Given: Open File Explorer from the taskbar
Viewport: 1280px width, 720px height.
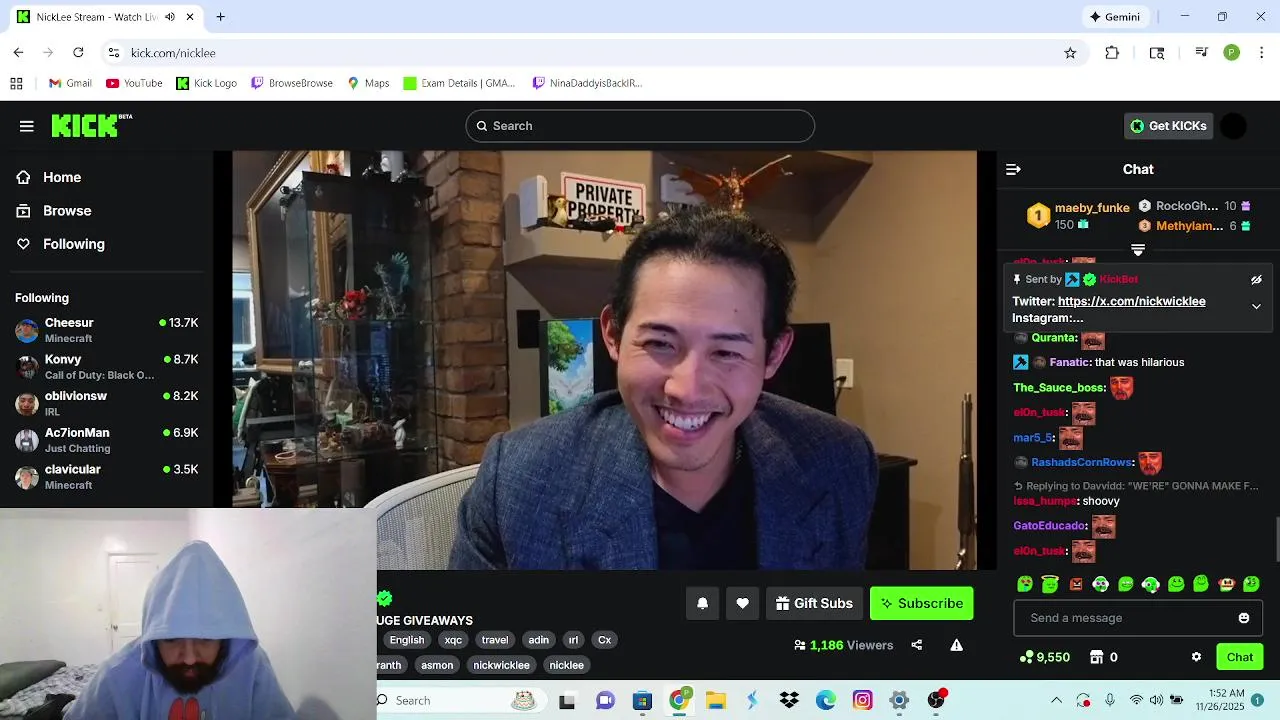Looking at the screenshot, I should (715, 700).
